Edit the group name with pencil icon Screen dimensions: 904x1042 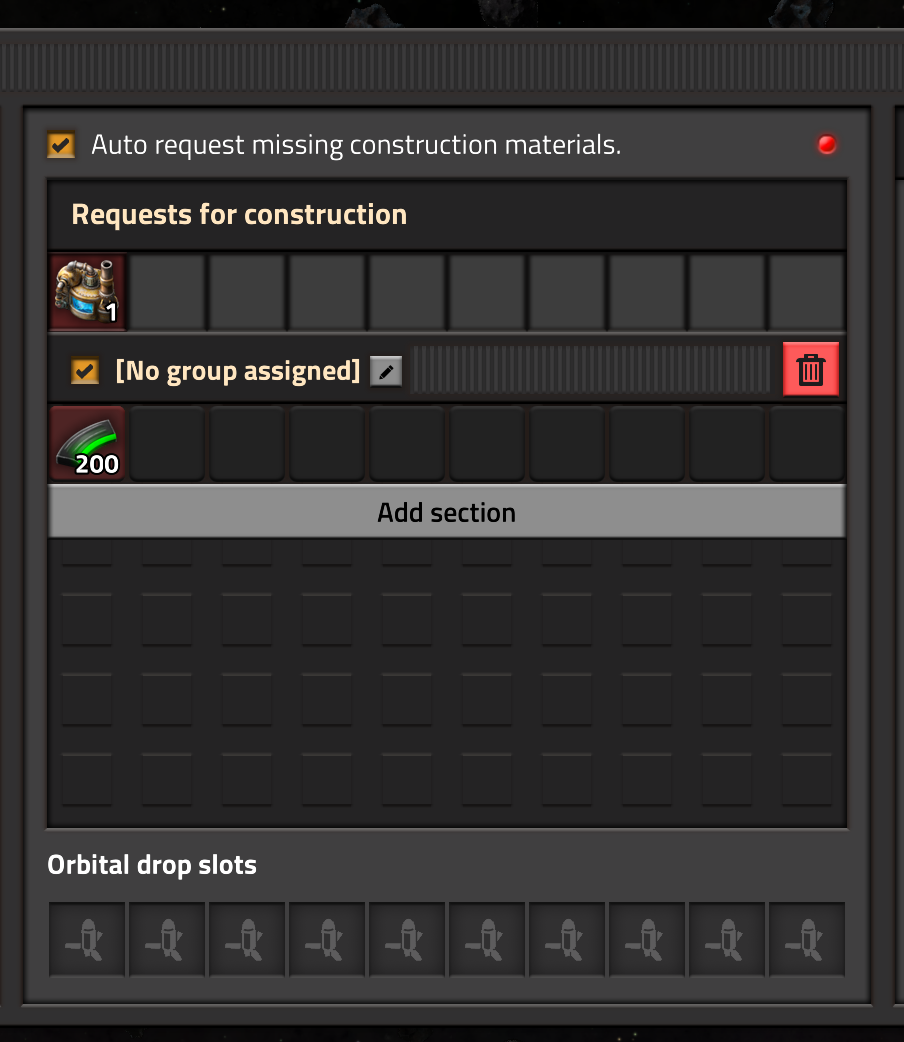click(385, 372)
